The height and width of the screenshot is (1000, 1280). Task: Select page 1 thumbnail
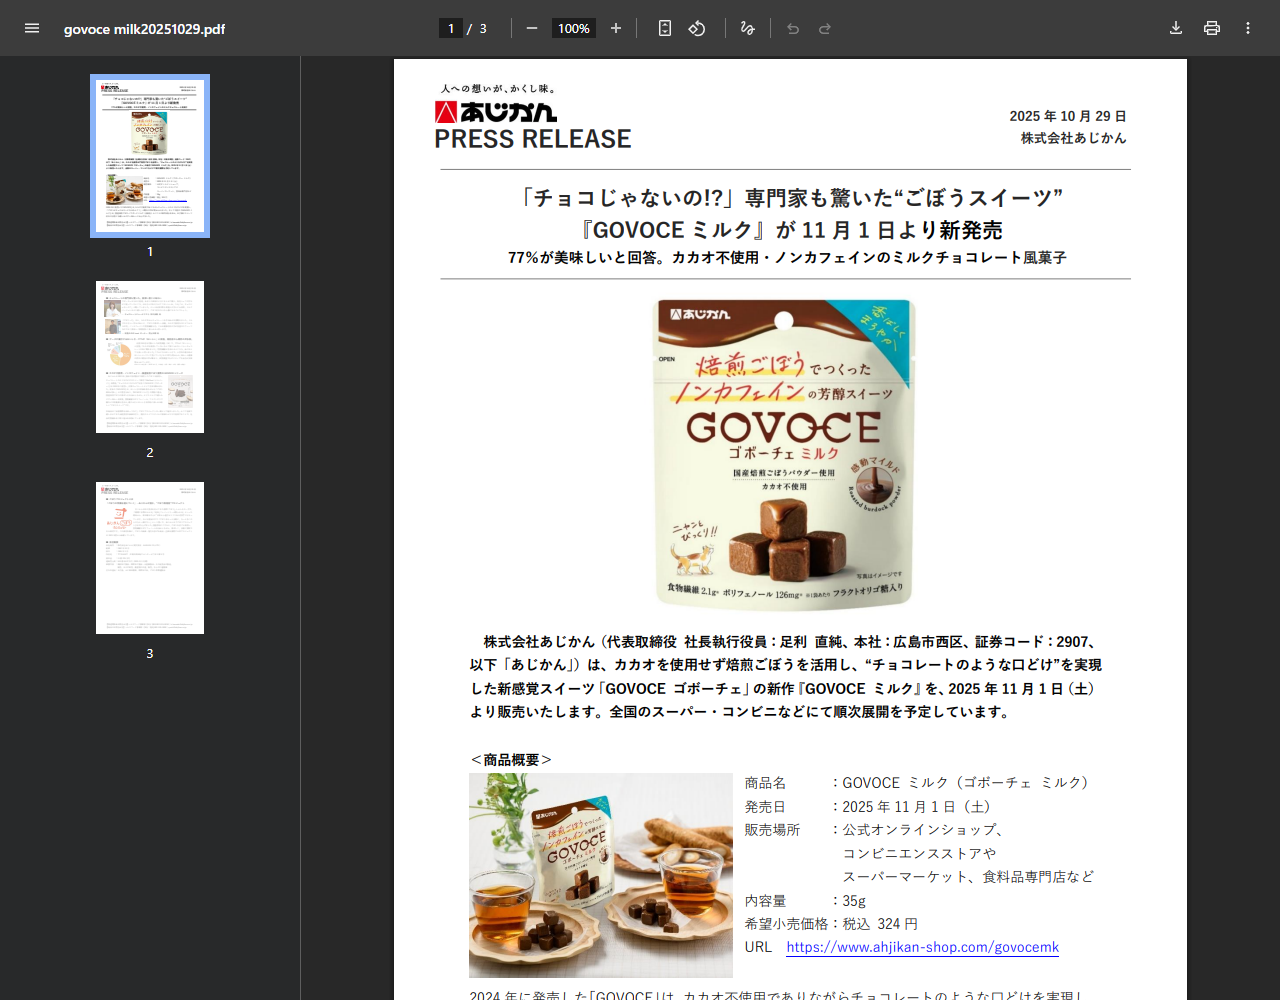point(150,156)
